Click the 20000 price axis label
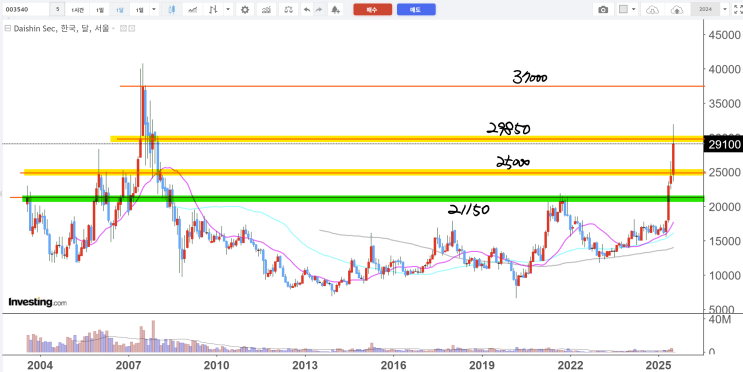The width and height of the screenshot is (743, 372). click(725, 207)
